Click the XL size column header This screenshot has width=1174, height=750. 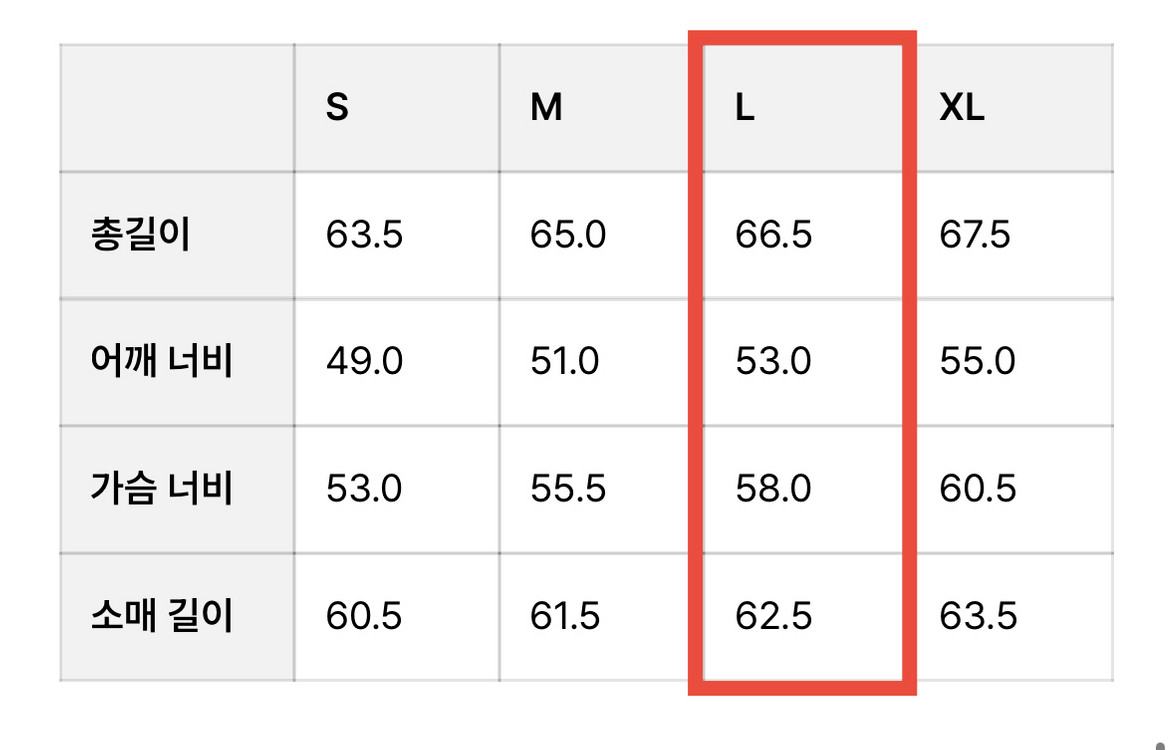point(962,108)
